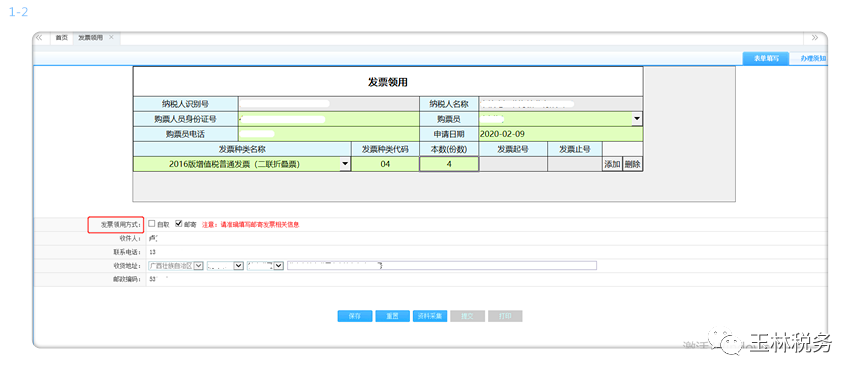Click the 保存 button
Viewport: 860px width, 380px height.
pyautogui.click(x=354, y=316)
